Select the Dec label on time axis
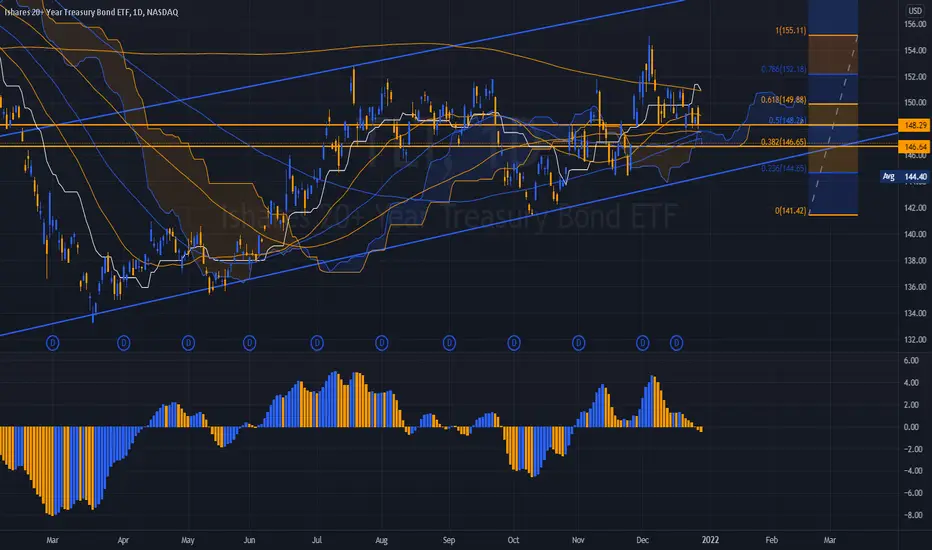Viewport: 932px width, 550px height. [643, 540]
